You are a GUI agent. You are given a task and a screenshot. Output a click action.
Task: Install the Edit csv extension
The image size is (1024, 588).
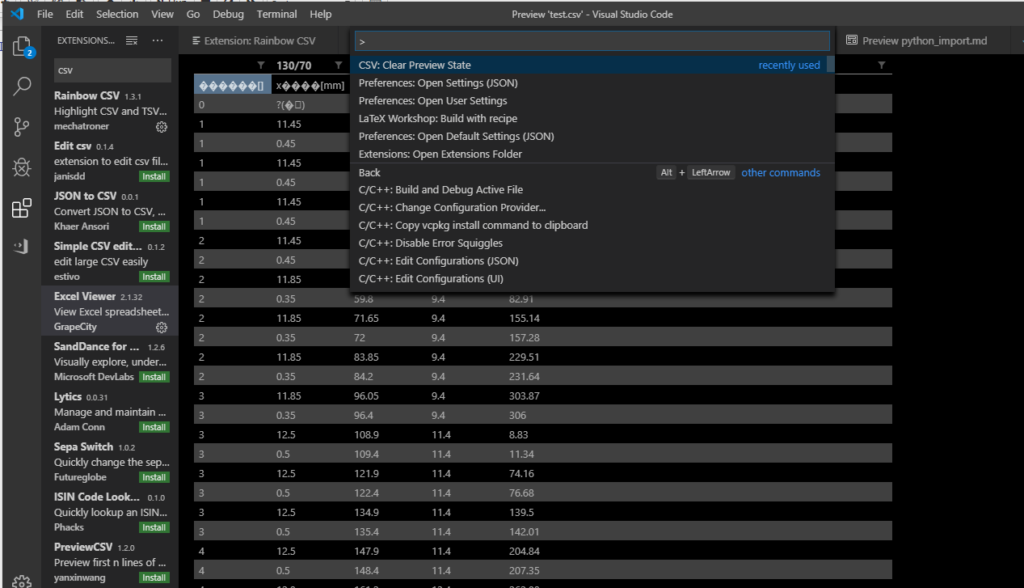154,176
